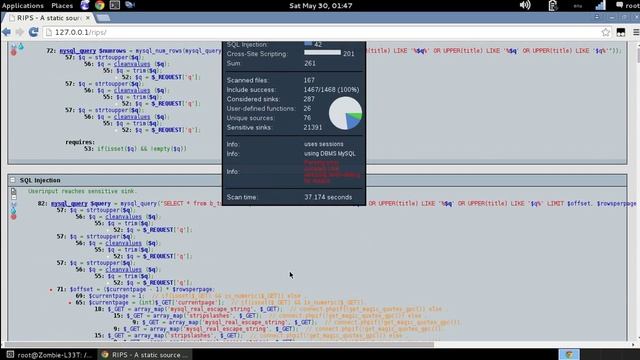Click the power/battery status icon

click(553, 5)
